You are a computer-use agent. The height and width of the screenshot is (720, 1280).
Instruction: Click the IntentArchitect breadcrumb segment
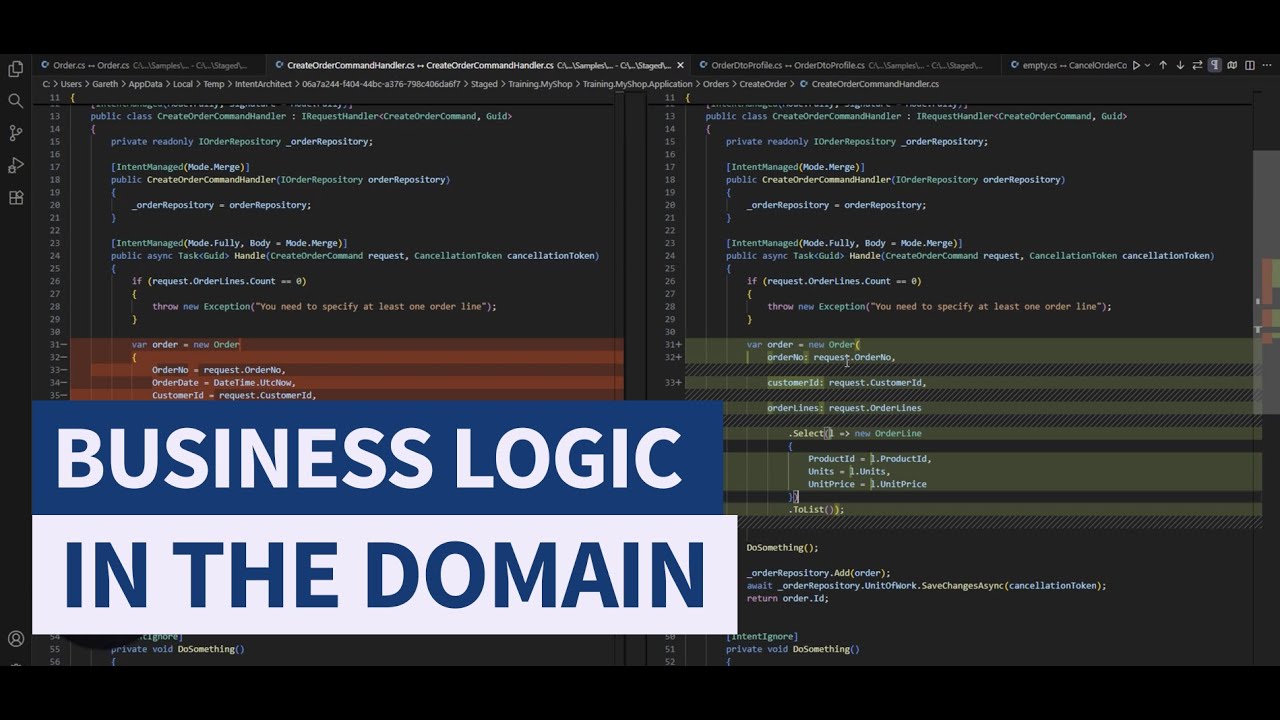tap(264, 84)
